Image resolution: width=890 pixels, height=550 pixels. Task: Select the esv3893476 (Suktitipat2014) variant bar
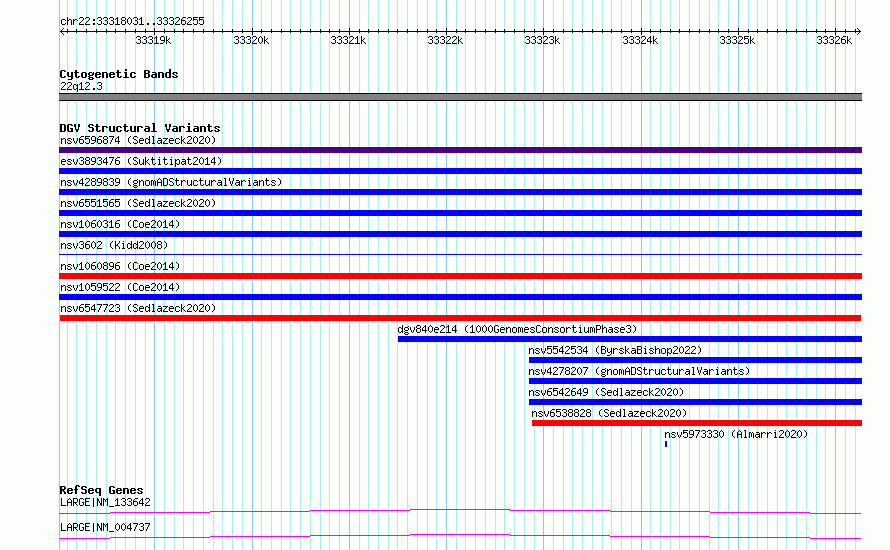pyautogui.click(x=460, y=171)
